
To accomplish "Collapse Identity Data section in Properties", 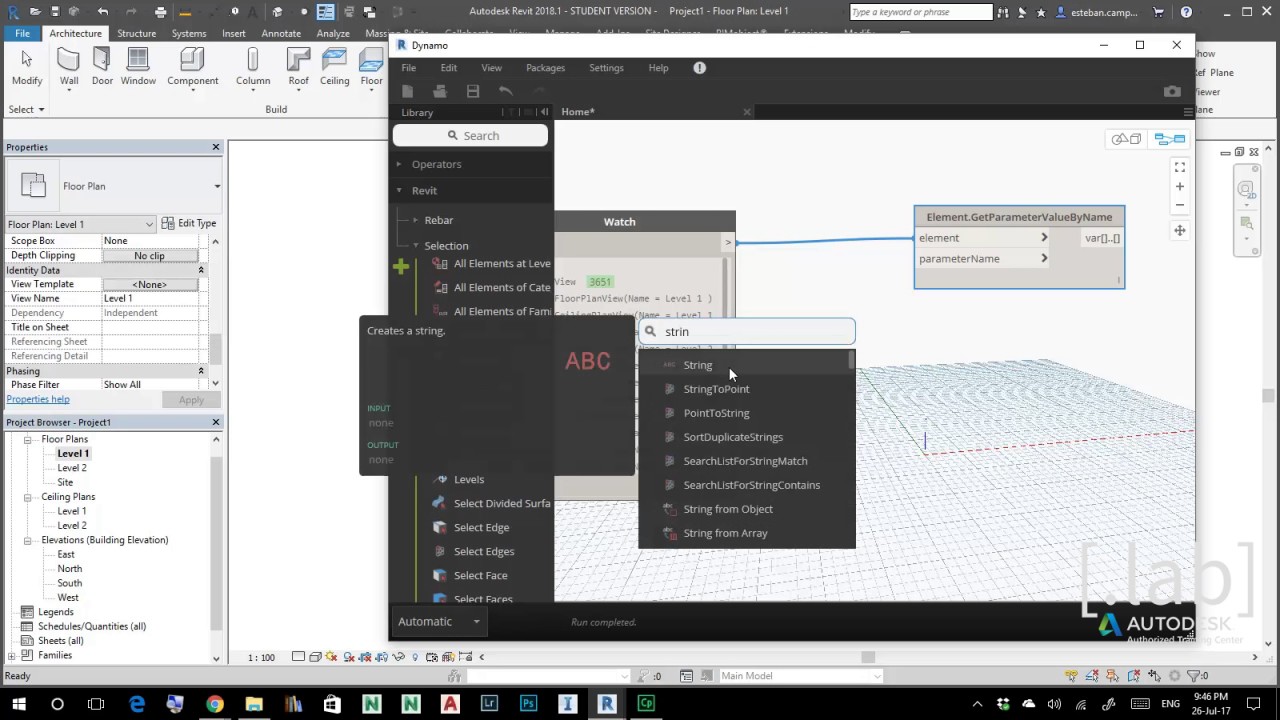I will click(x=200, y=270).
